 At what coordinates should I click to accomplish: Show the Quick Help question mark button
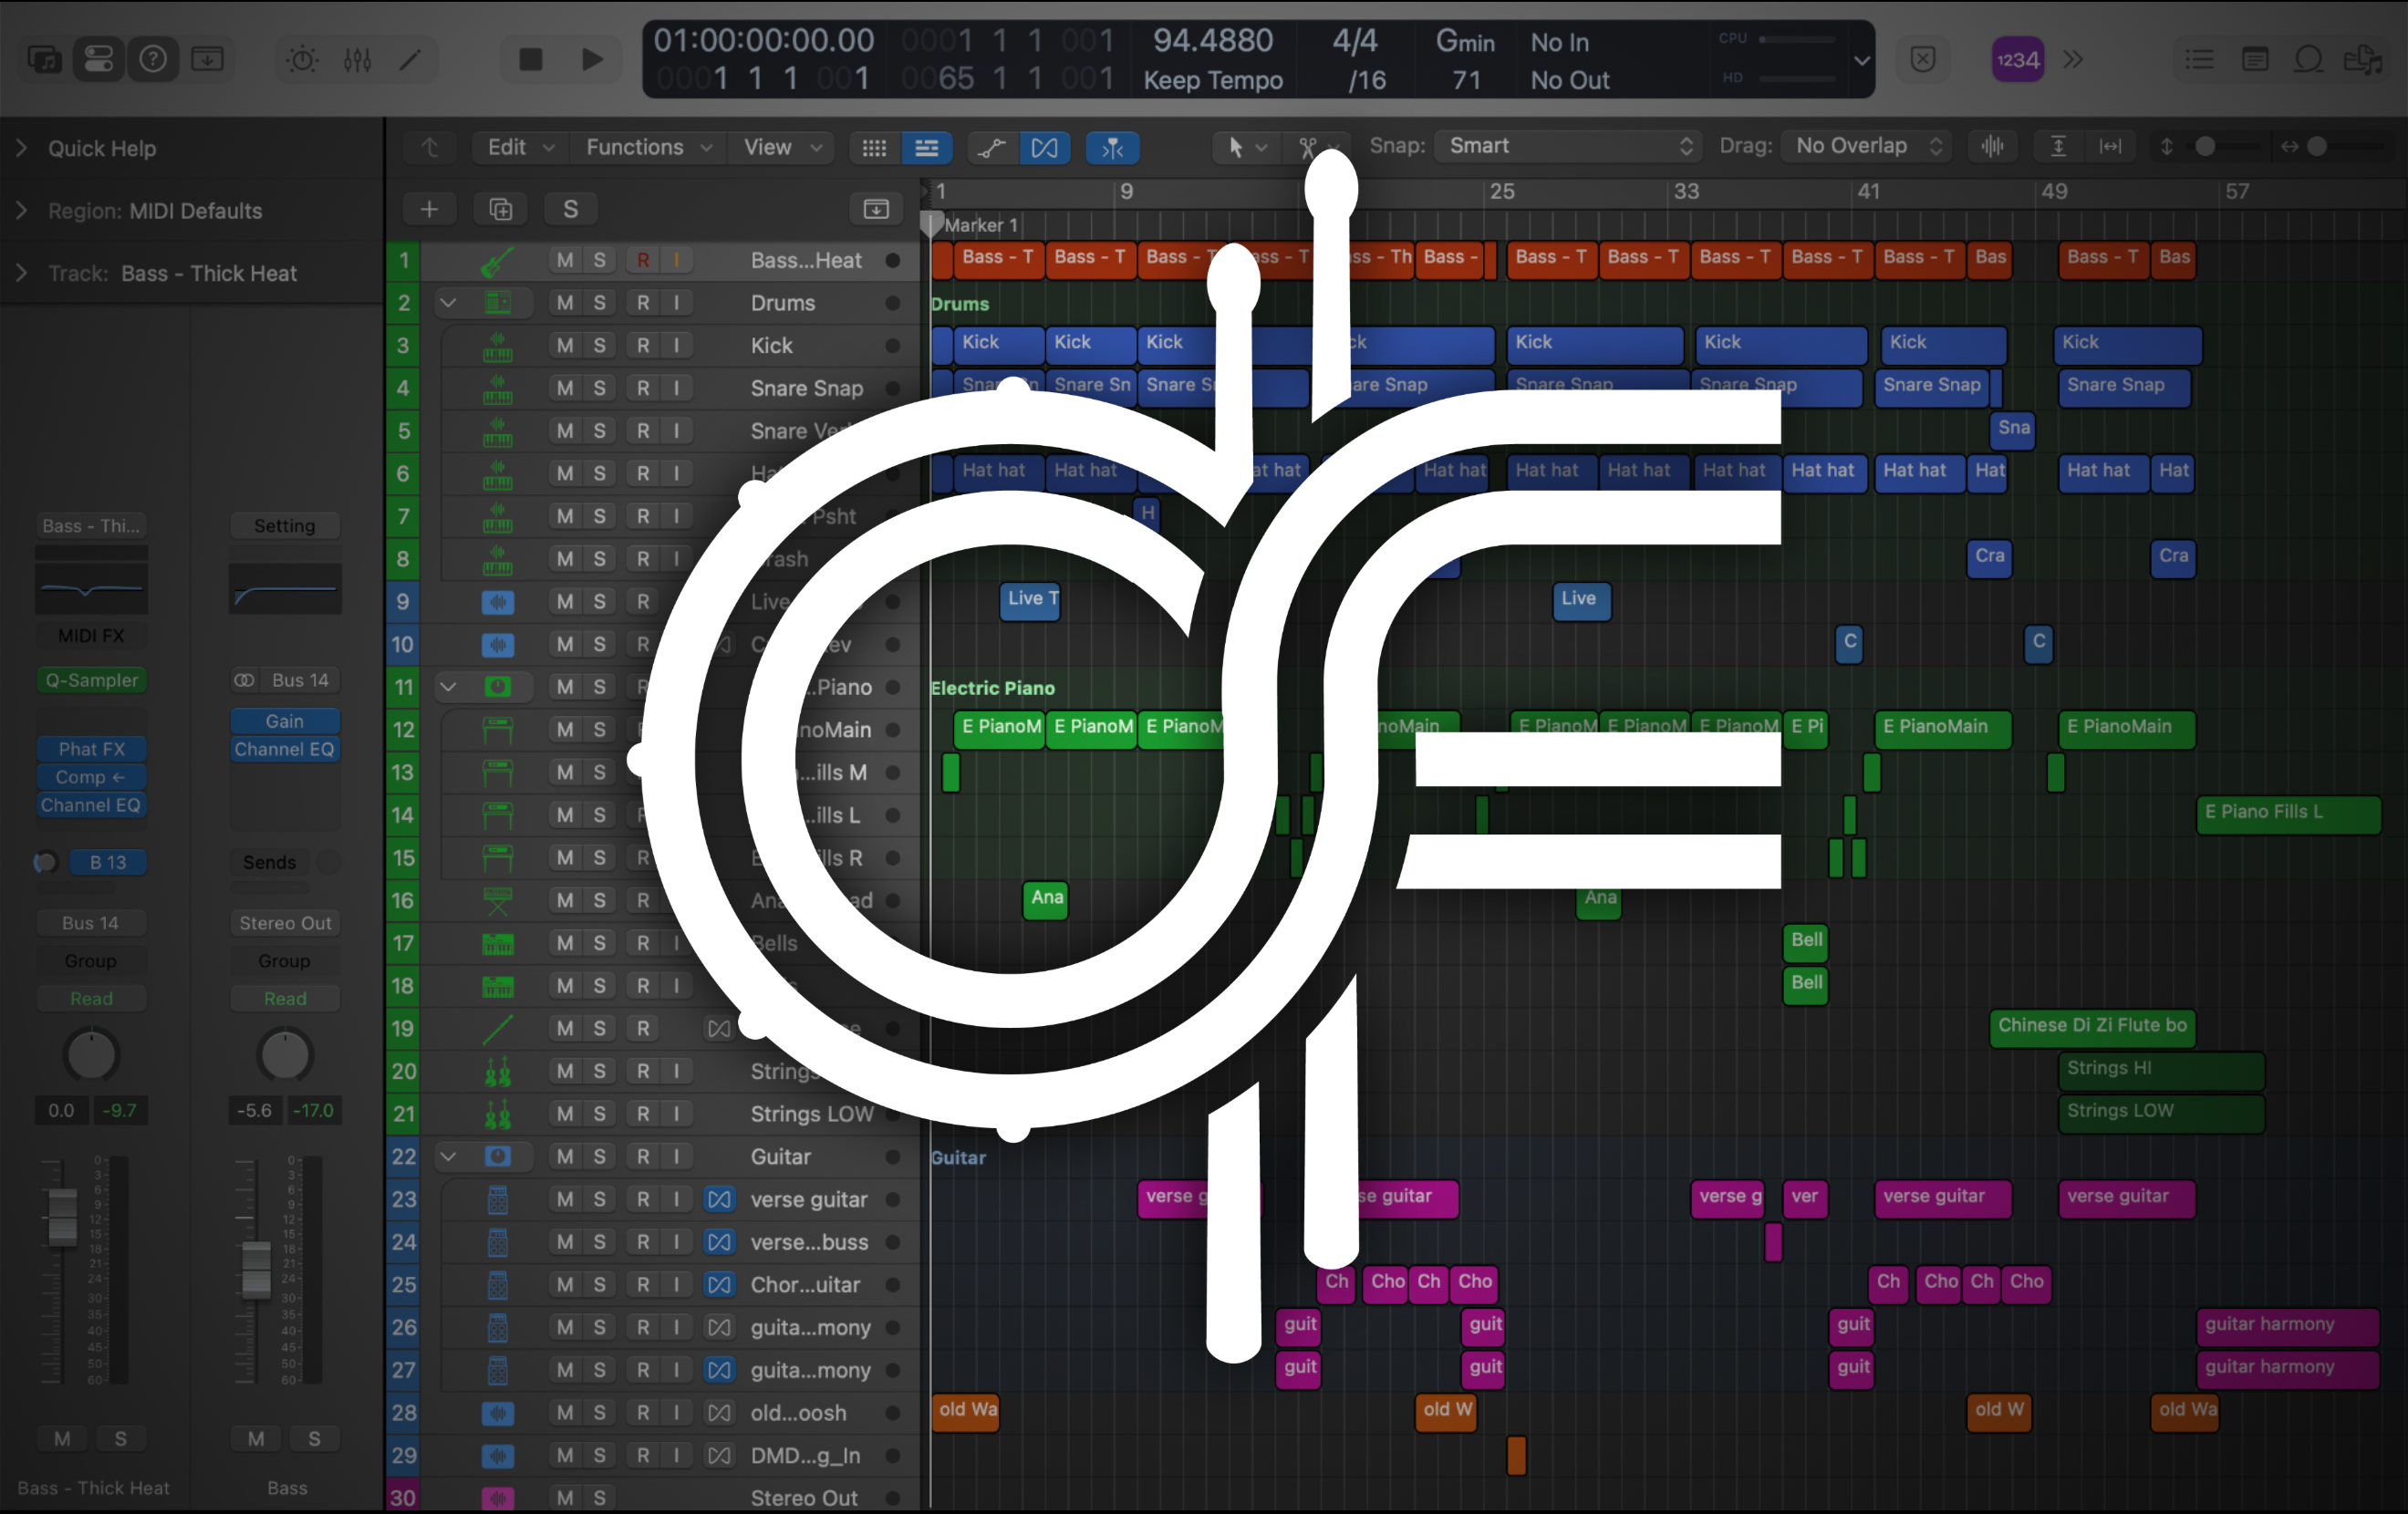[x=153, y=60]
